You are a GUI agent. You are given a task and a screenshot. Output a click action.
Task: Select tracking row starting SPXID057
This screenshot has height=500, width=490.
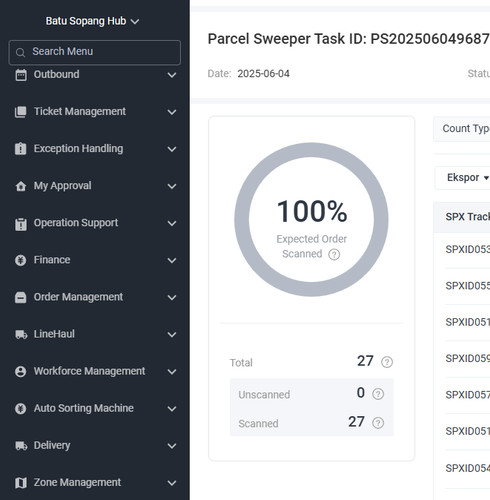point(468,395)
